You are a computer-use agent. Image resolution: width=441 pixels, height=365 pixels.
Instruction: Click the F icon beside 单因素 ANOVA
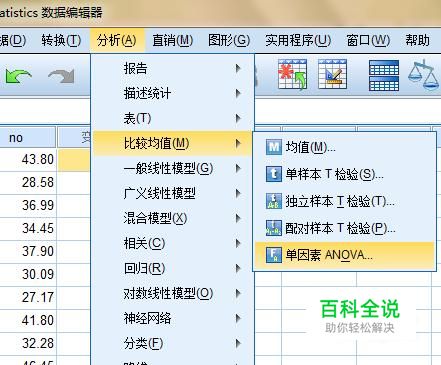click(274, 255)
